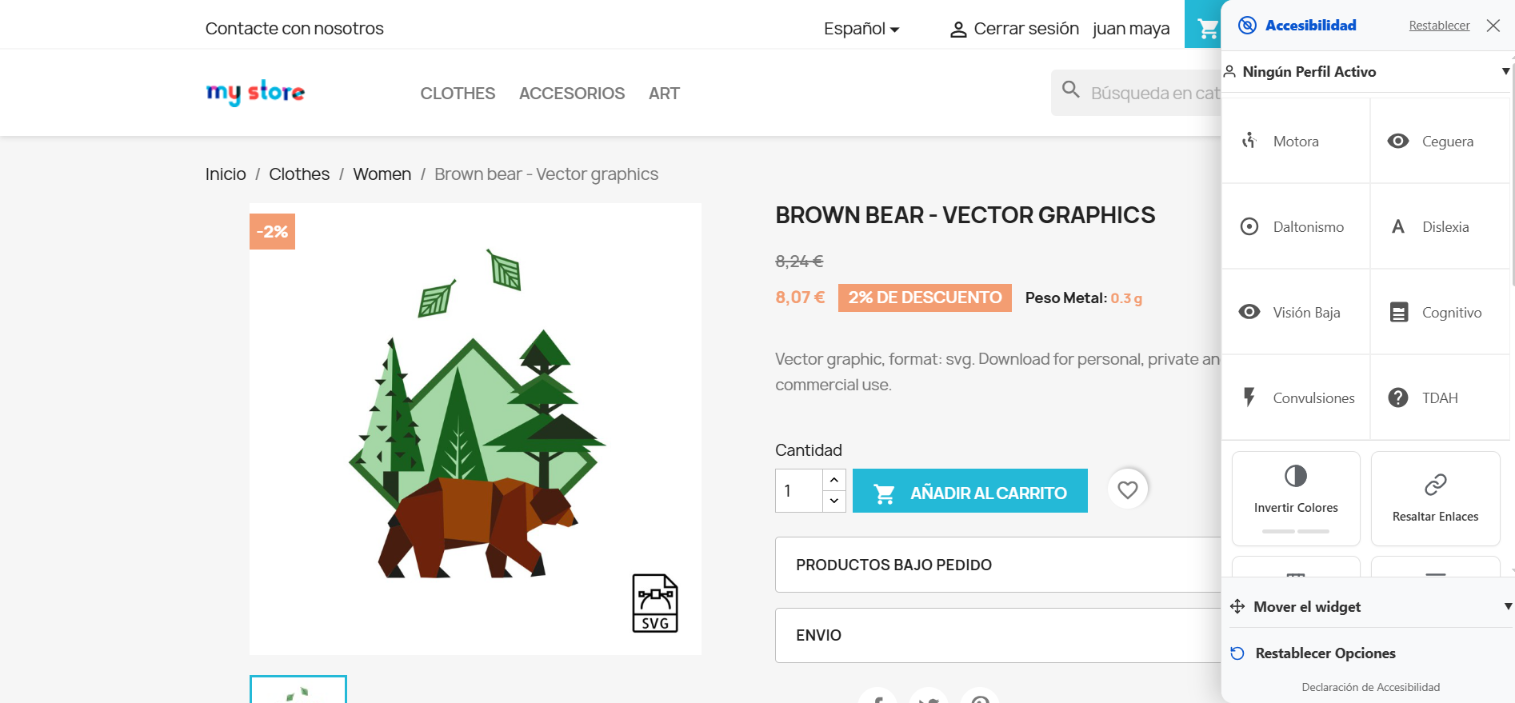Image resolution: width=1515 pixels, height=703 pixels.
Task: Open the Español language dropdown
Action: pos(861,29)
